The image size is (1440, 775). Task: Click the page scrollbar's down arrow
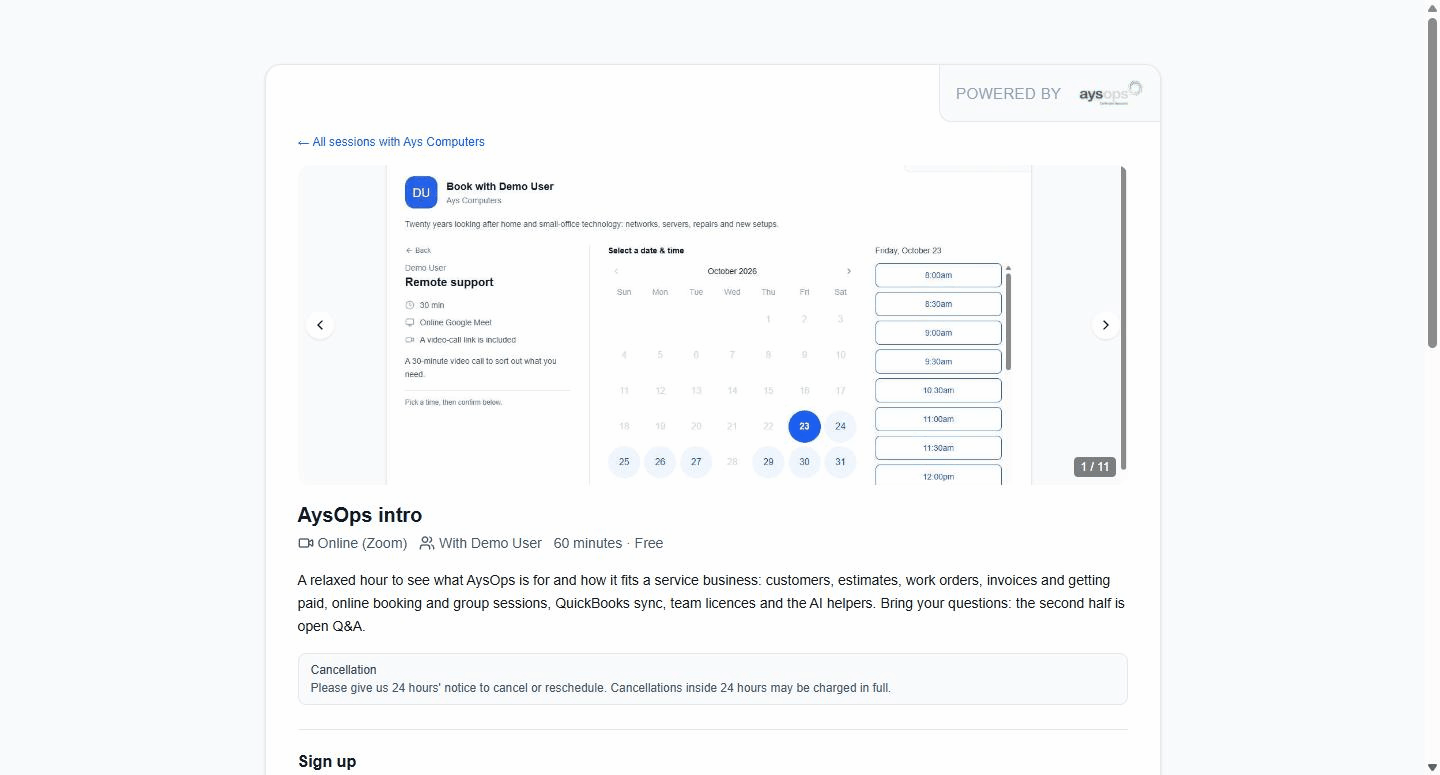click(x=1432, y=767)
